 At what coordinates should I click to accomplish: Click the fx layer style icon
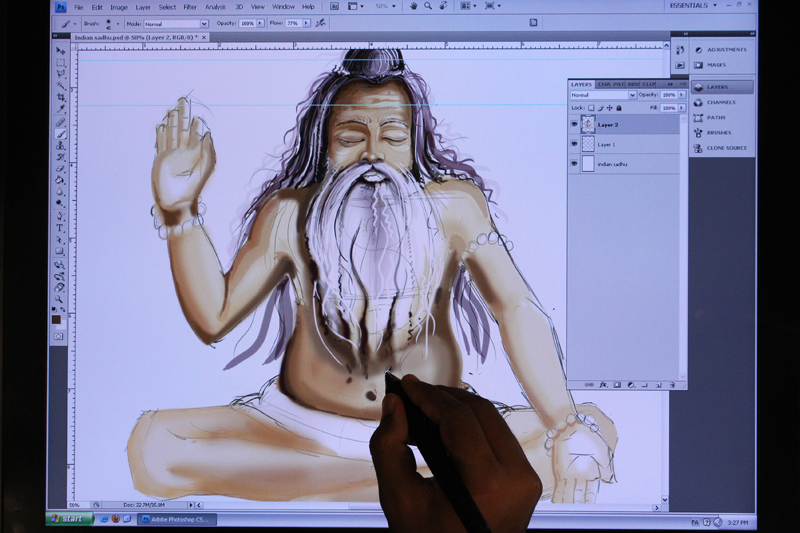[x=604, y=384]
